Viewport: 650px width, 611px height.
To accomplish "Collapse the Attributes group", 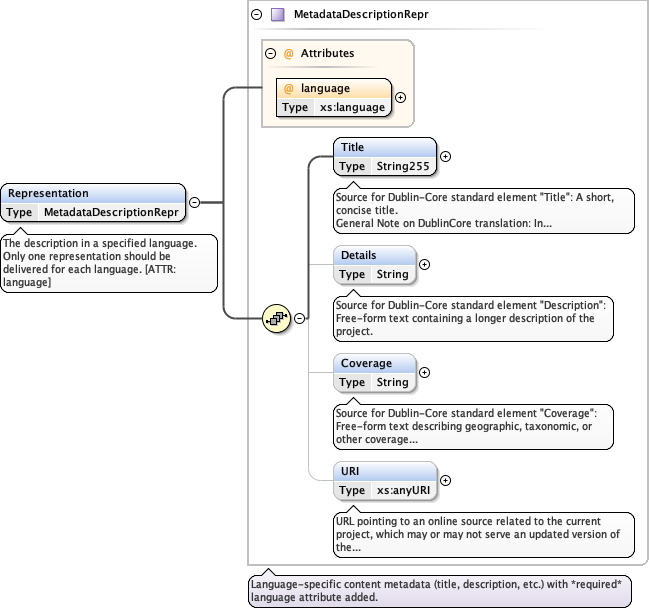I will [x=270, y=53].
